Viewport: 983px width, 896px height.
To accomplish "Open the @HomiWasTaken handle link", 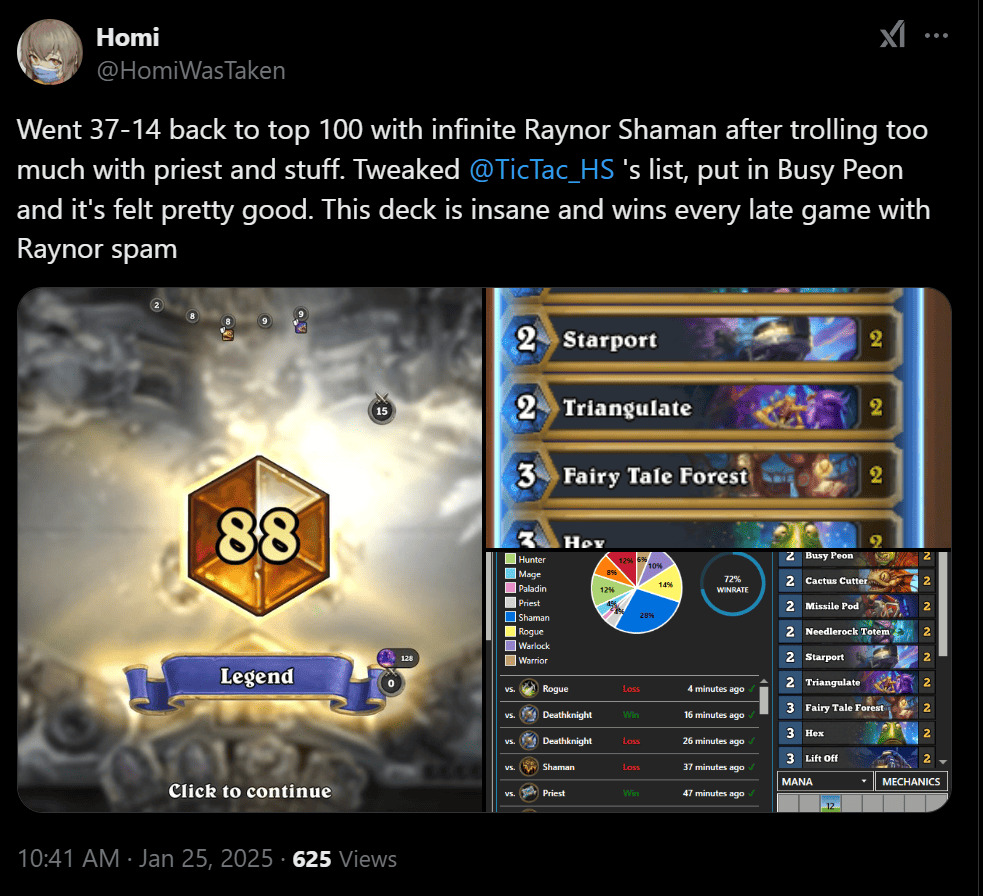I will [191, 71].
